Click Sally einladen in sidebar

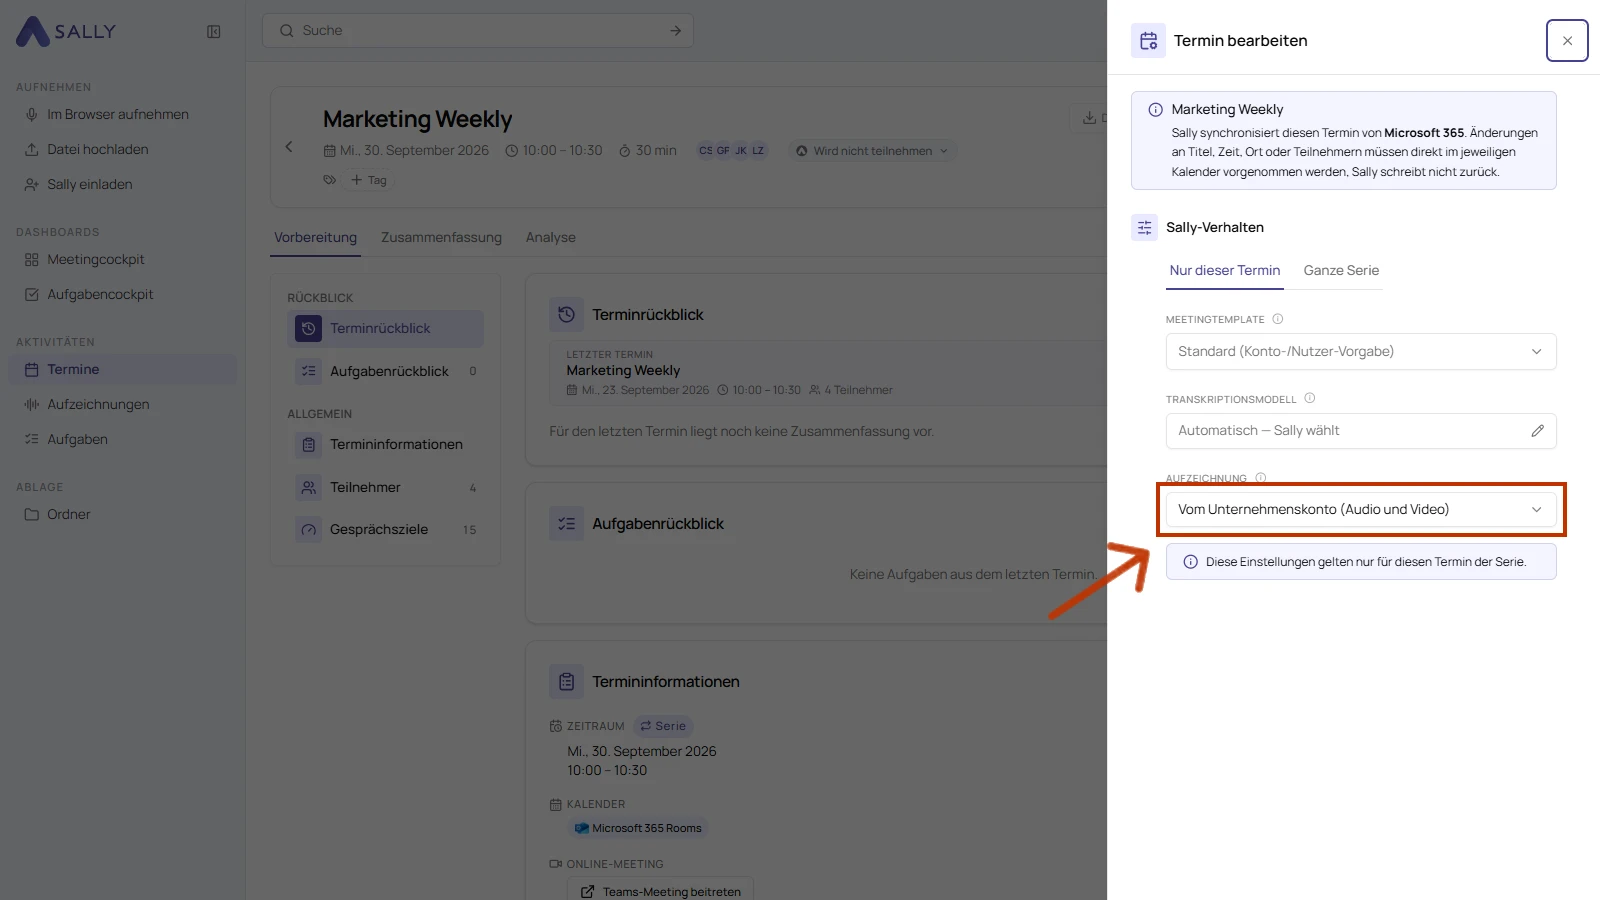tap(123, 185)
